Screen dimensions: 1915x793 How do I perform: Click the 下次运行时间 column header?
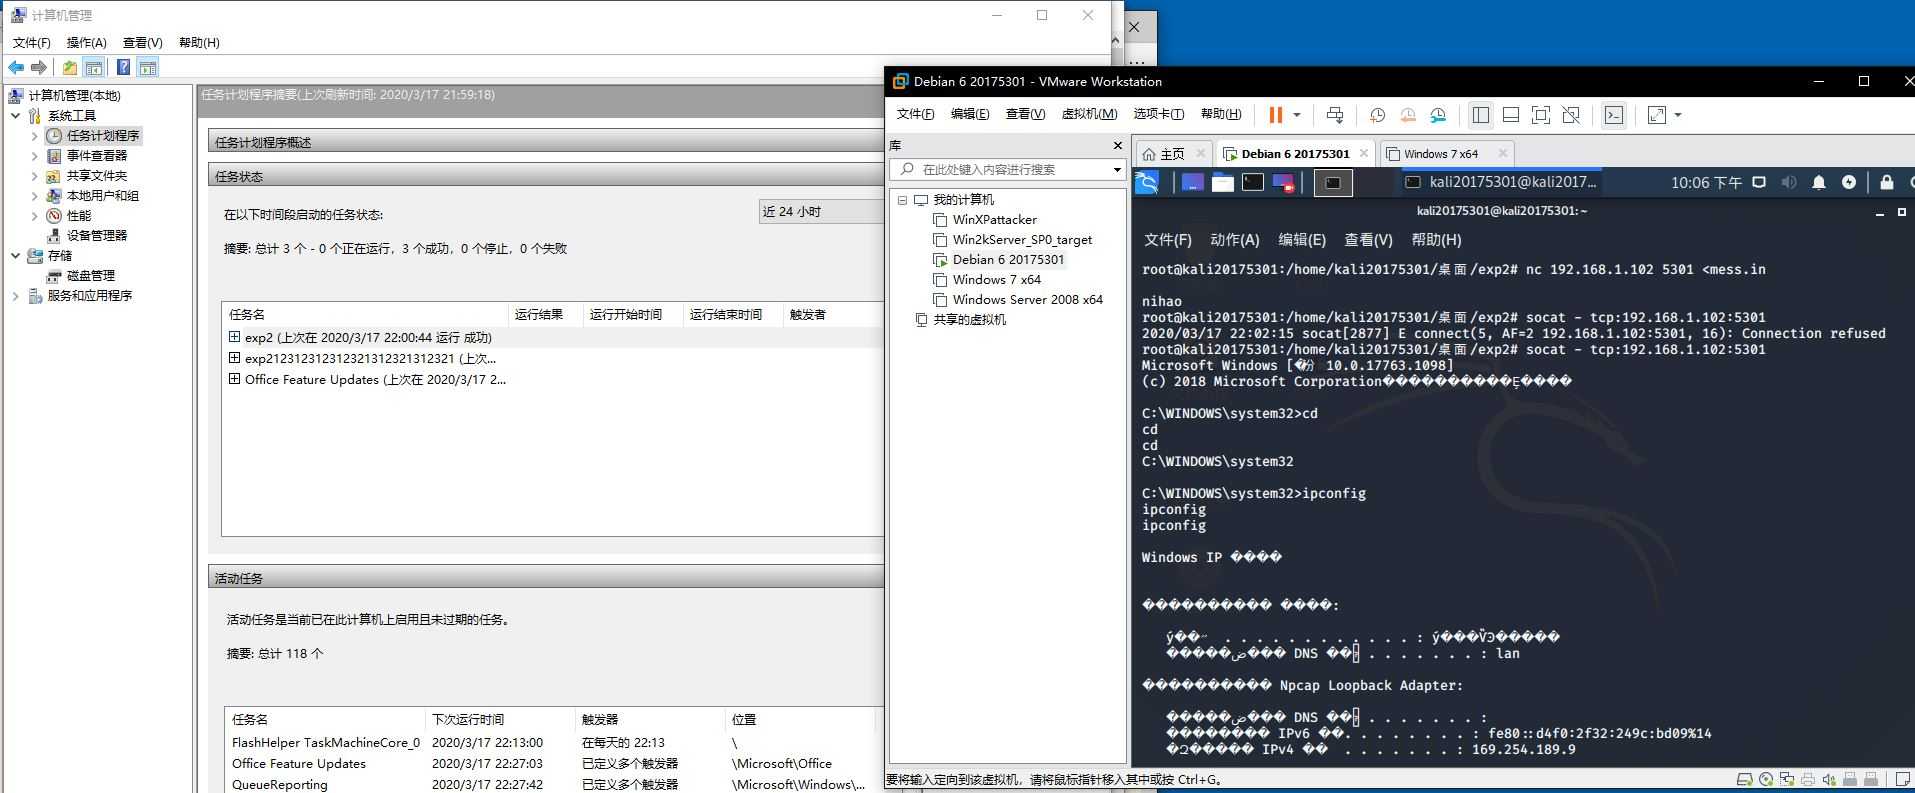pyautogui.click(x=500, y=719)
